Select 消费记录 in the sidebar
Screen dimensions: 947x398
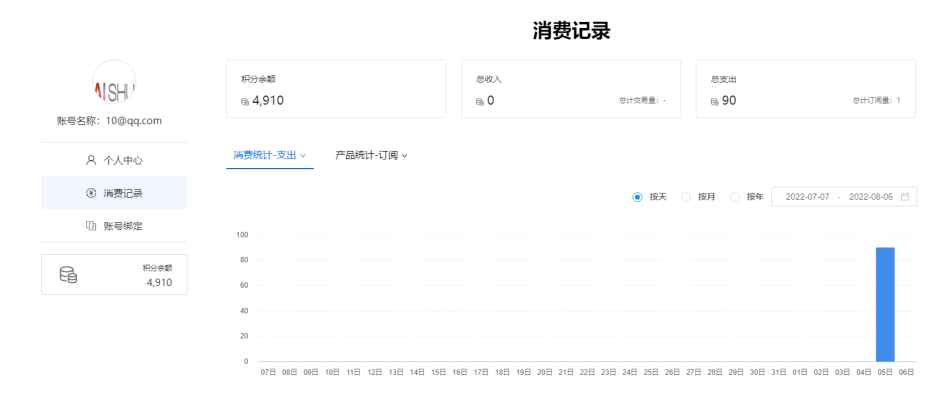(114, 193)
